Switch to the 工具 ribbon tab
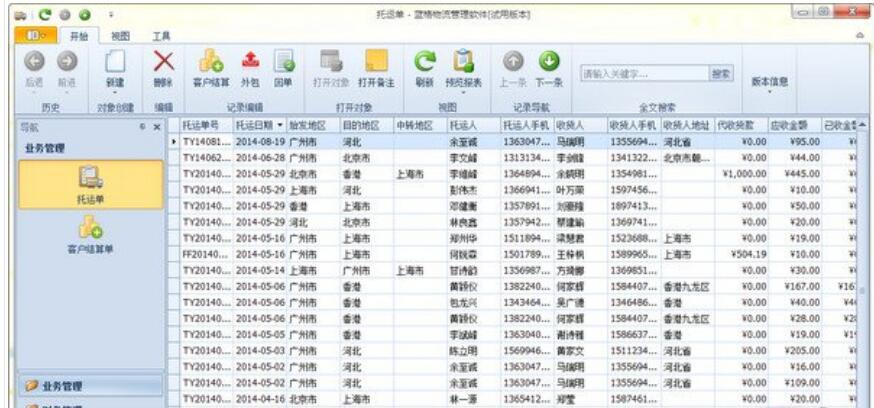The image size is (874, 408). tap(162, 36)
